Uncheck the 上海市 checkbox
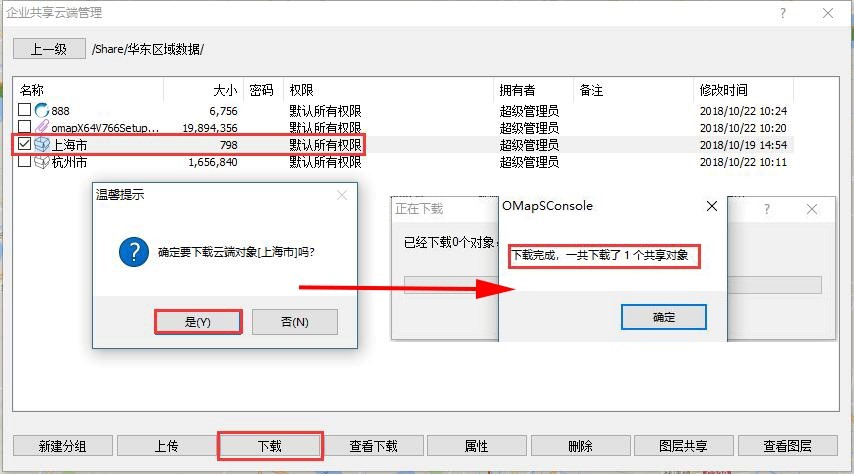Image resolution: width=854 pixels, height=474 pixels. coord(25,144)
